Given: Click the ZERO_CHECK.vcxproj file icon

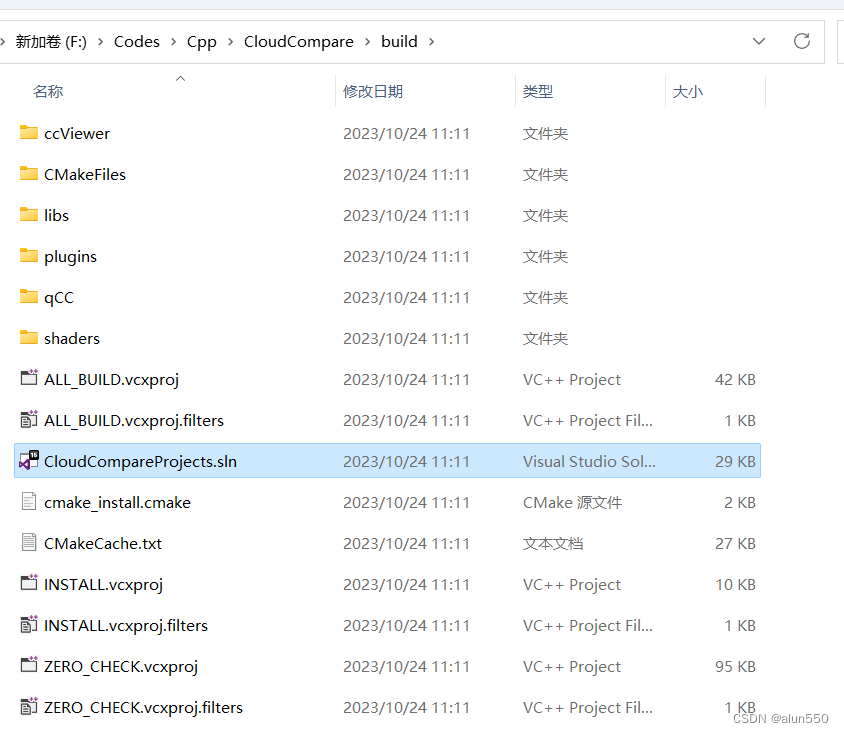Looking at the screenshot, I should [x=29, y=665].
